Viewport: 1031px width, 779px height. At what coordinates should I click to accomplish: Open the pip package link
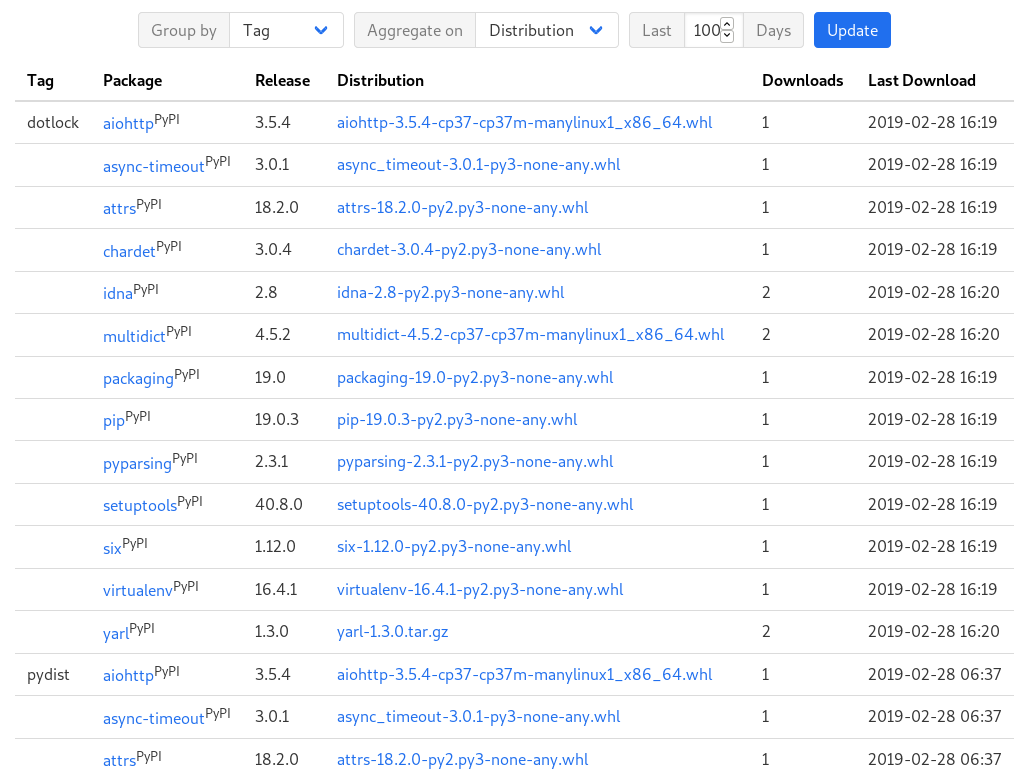[114, 421]
